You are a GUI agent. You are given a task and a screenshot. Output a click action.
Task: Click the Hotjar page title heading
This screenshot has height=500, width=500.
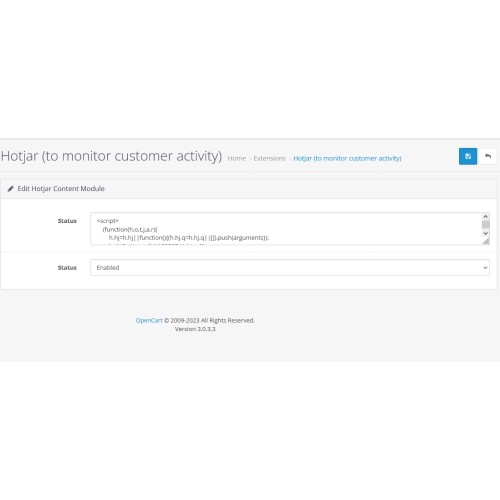pyautogui.click(x=111, y=156)
